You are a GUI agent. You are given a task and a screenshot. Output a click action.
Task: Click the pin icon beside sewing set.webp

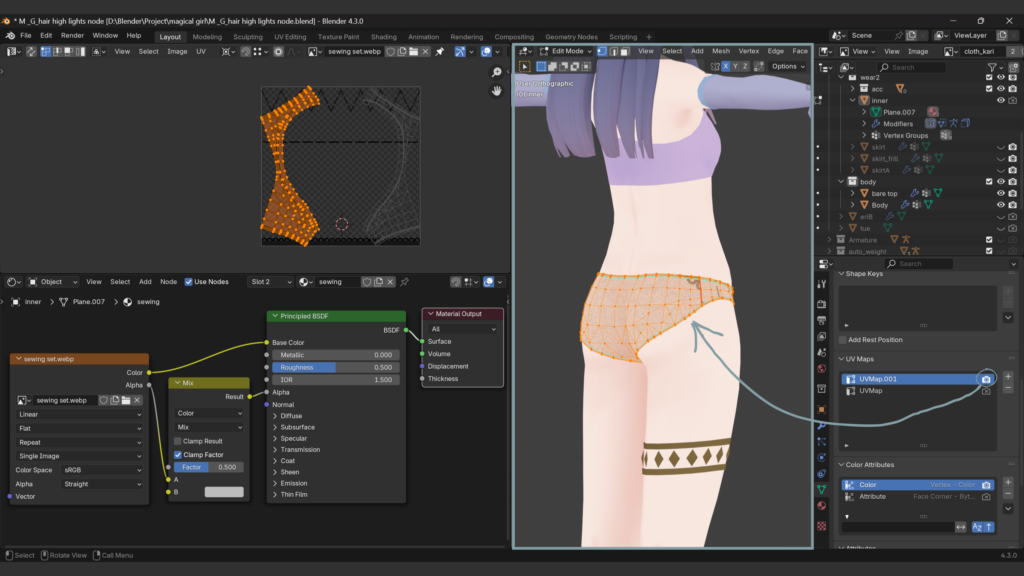coord(438,51)
